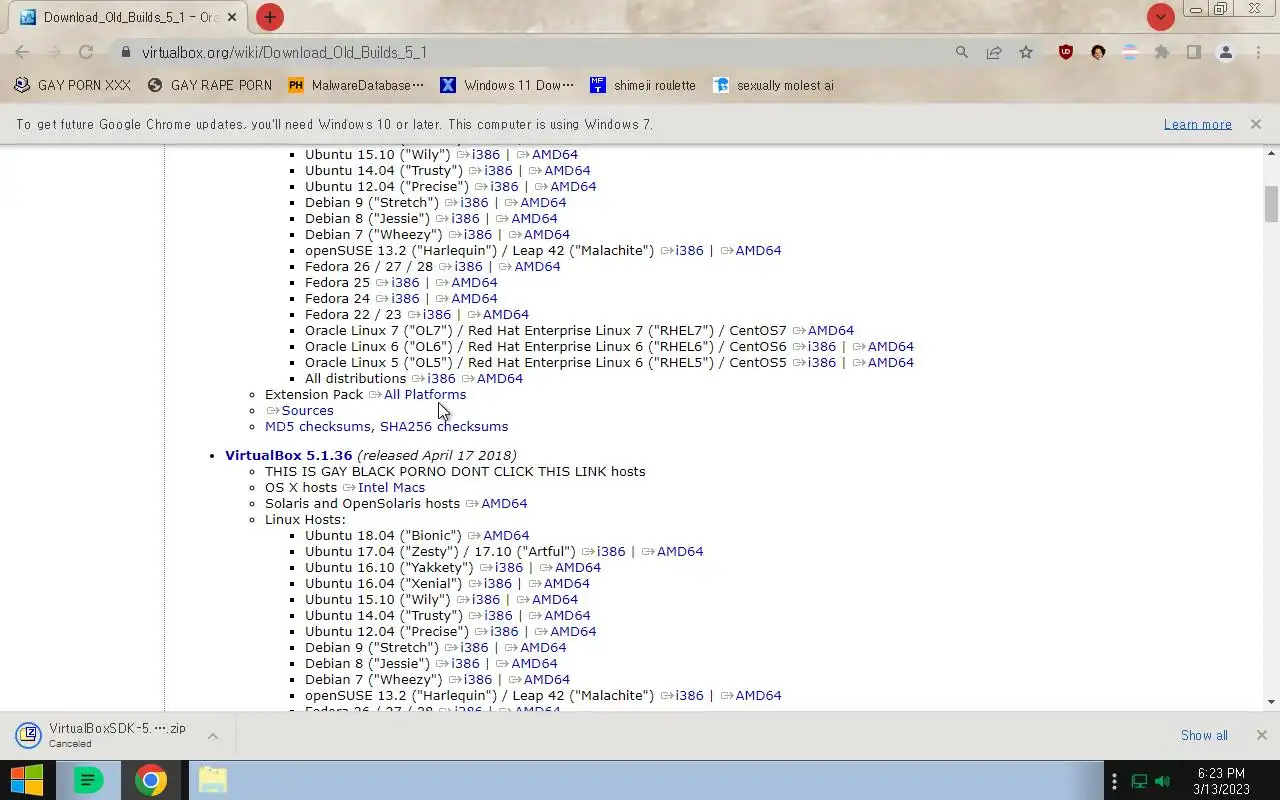Dismiss the Chrome update infobar

pyautogui.click(x=1255, y=124)
